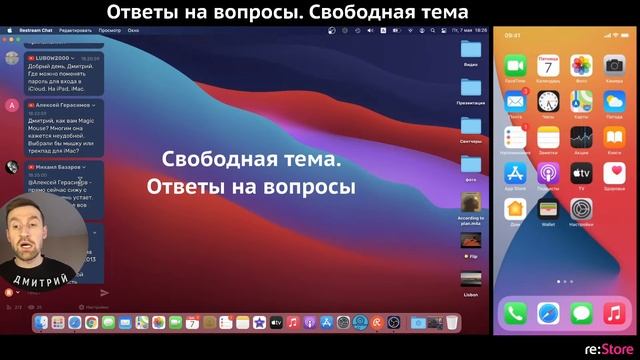Open Messages in the Mac dock
Image resolution: width=640 pixels, height=360 pixels.
click(x=108, y=323)
